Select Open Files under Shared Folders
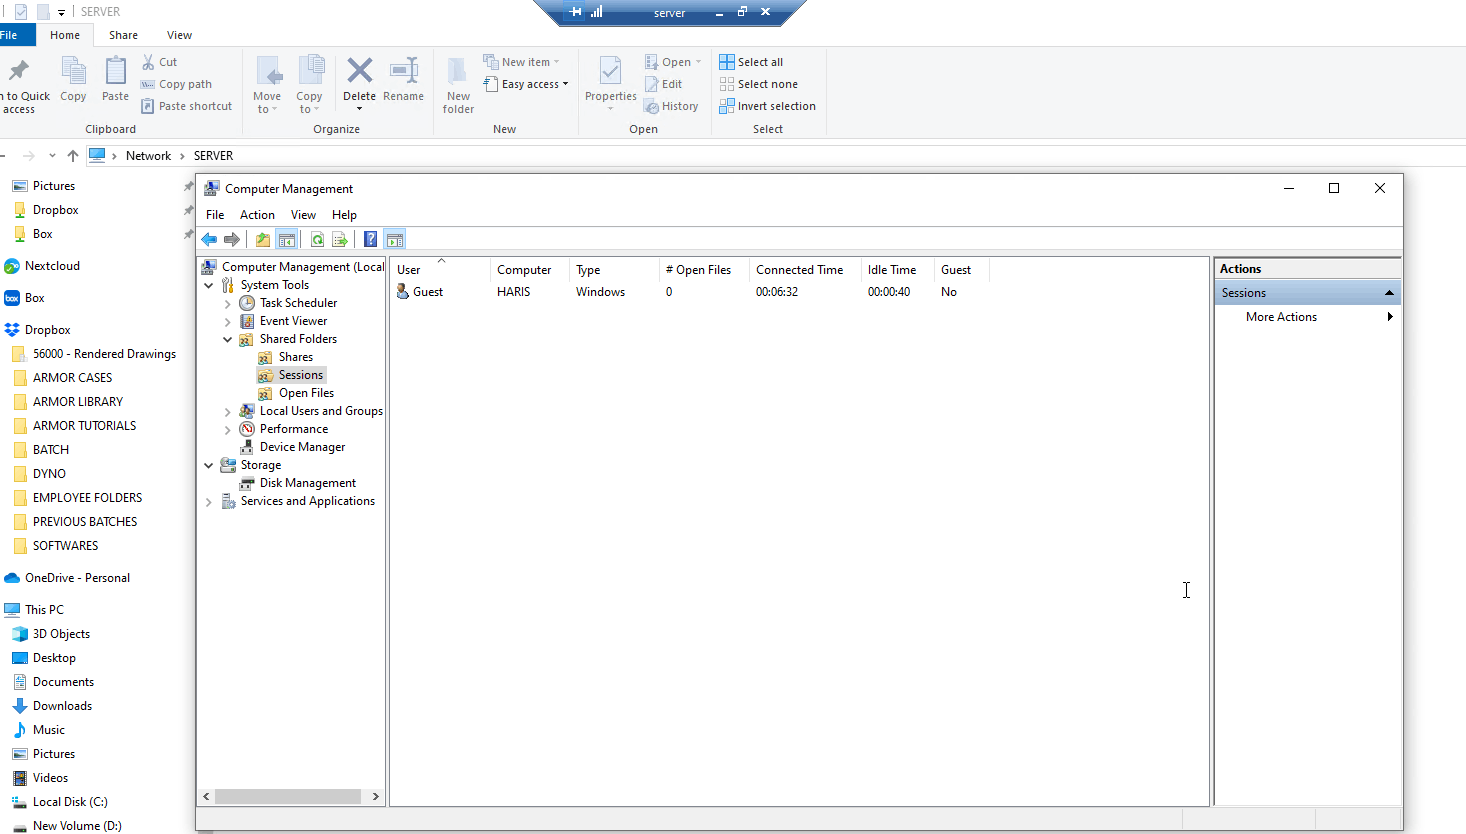Image resolution: width=1466 pixels, height=834 pixels. (306, 393)
